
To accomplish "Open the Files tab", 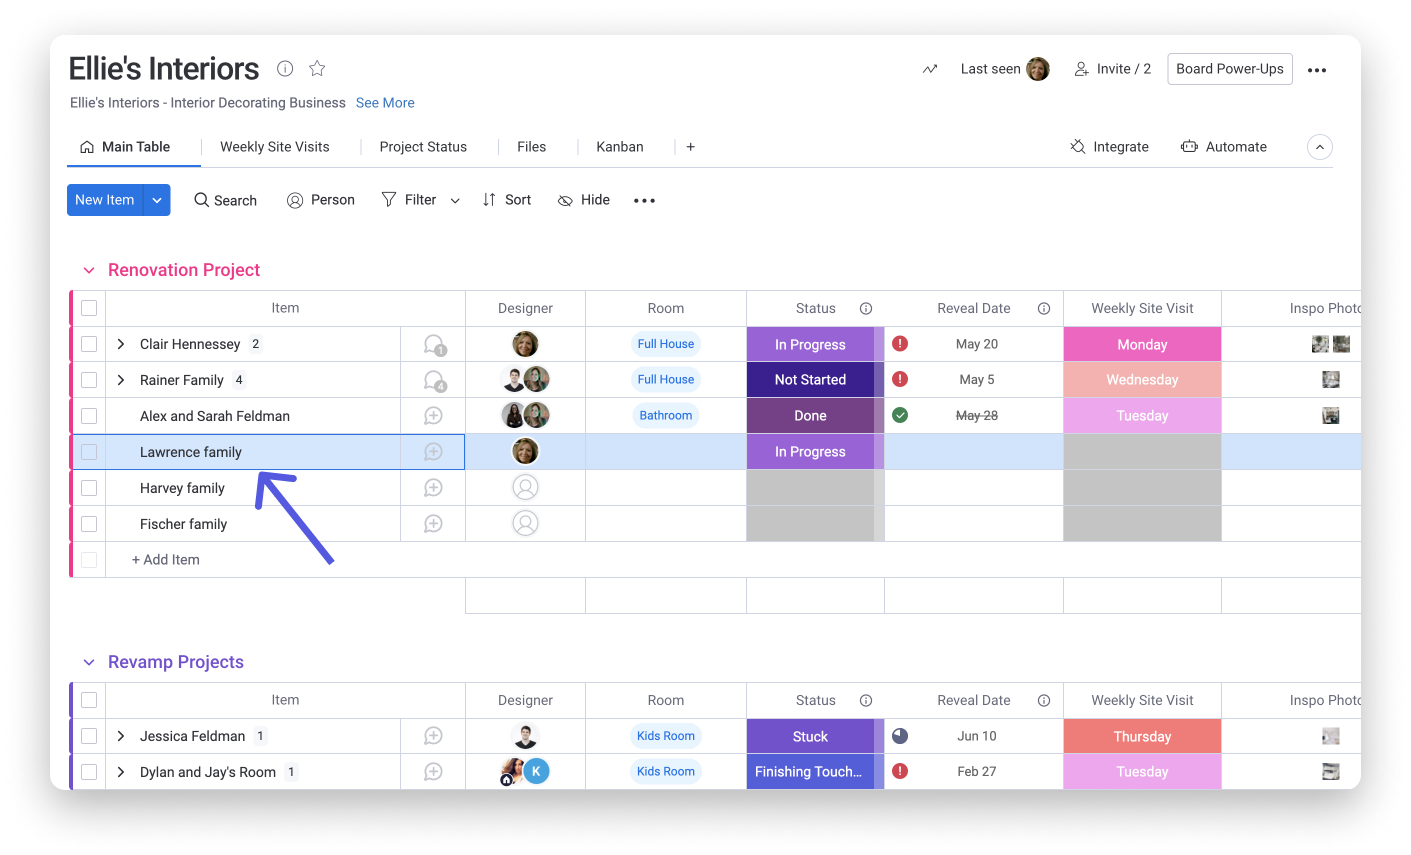I will [531, 147].
